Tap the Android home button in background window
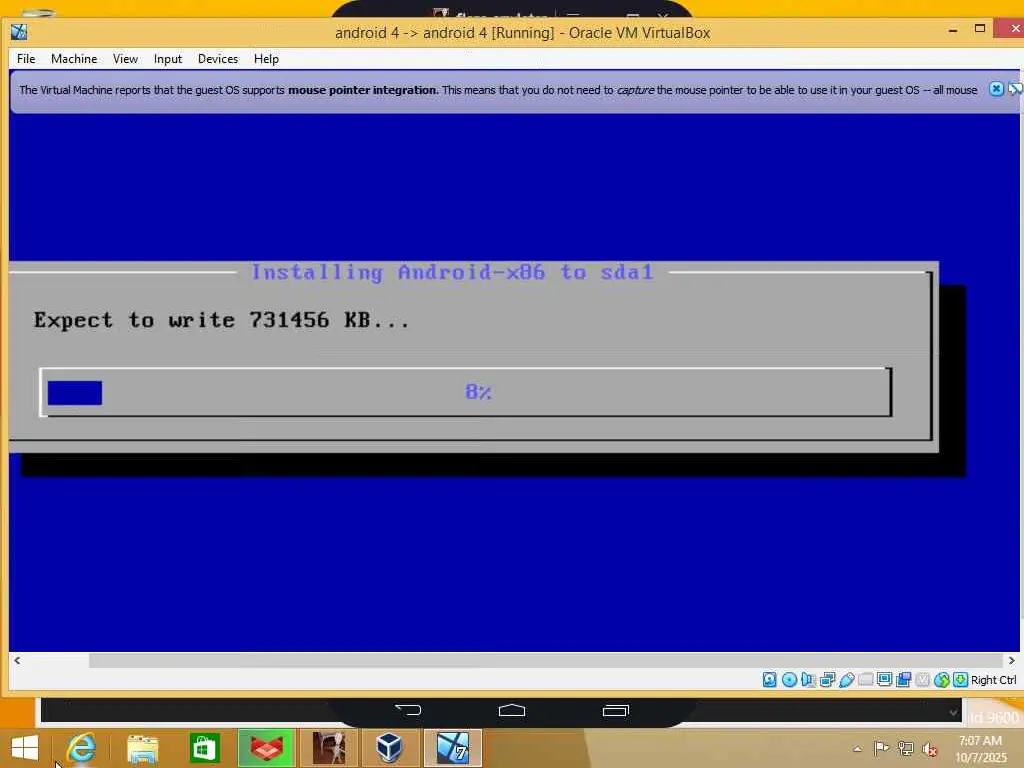The height and width of the screenshot is (768, 1024). (512, 710)
